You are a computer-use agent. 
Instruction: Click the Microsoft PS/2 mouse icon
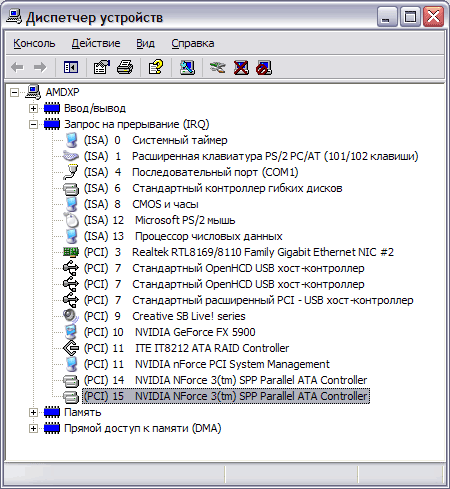click(x=71, y=220)
